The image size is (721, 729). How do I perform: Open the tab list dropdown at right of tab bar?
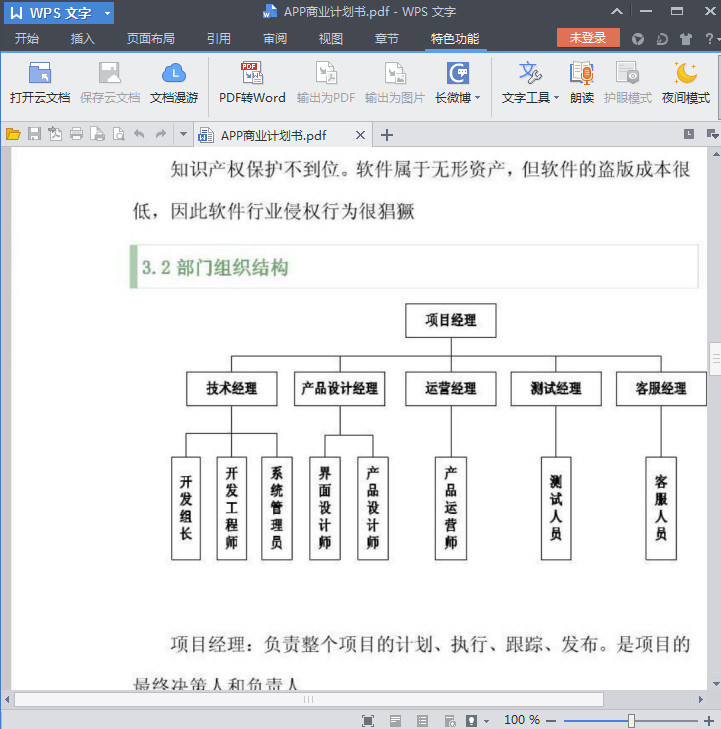[712, 134]
